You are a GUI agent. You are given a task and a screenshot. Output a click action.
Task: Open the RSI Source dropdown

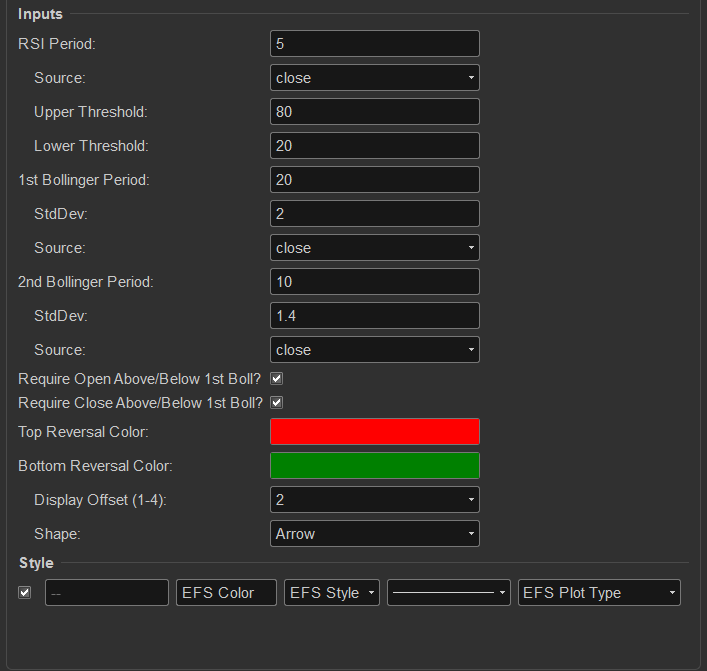coord(374,78)
